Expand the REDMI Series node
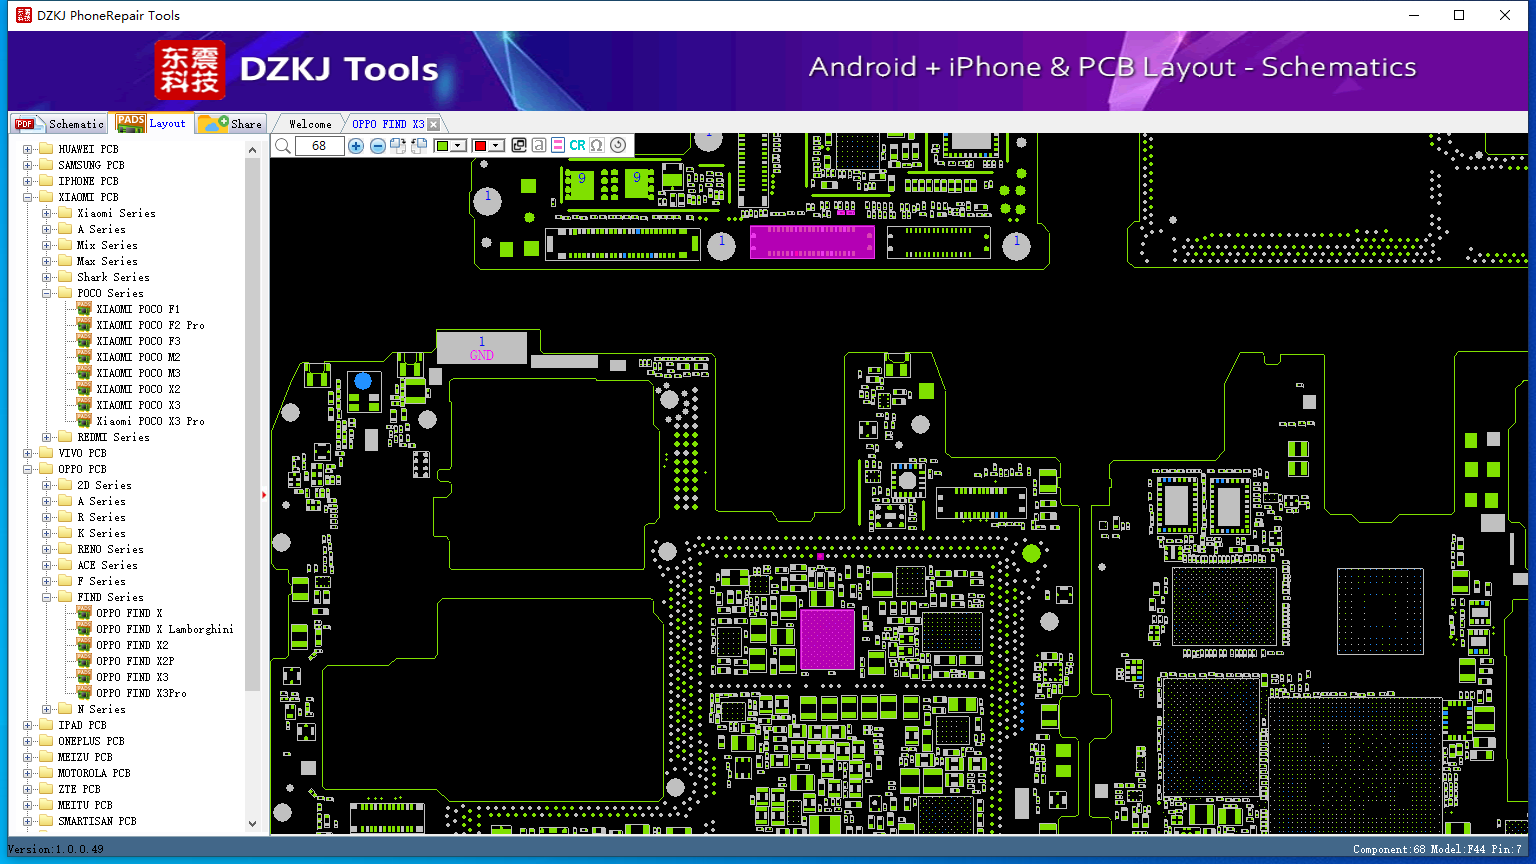1536x864 pixels. (x=47, y=437)
